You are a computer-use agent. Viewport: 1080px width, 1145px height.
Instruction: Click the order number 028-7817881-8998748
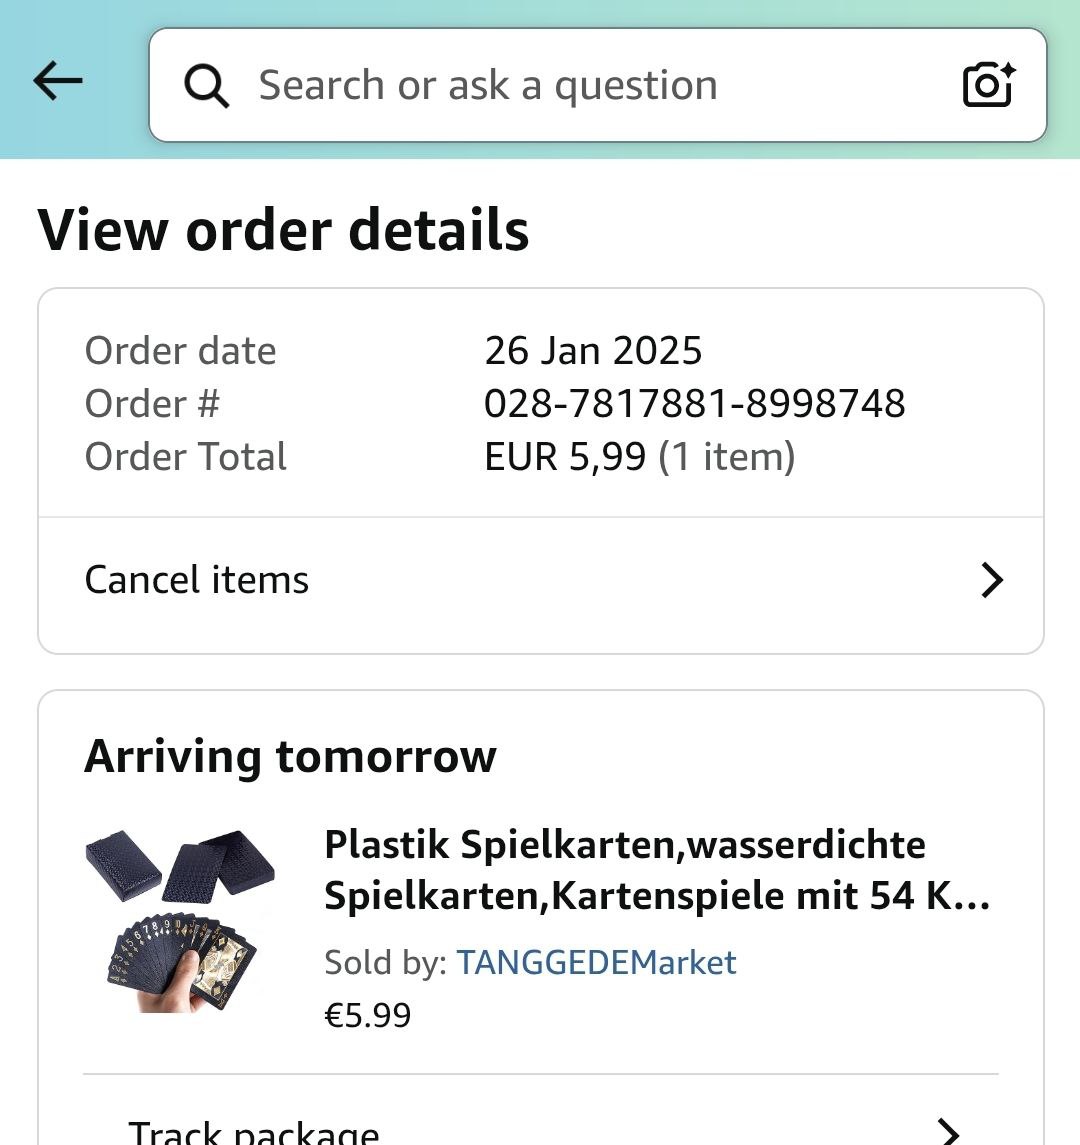point(694,404)
